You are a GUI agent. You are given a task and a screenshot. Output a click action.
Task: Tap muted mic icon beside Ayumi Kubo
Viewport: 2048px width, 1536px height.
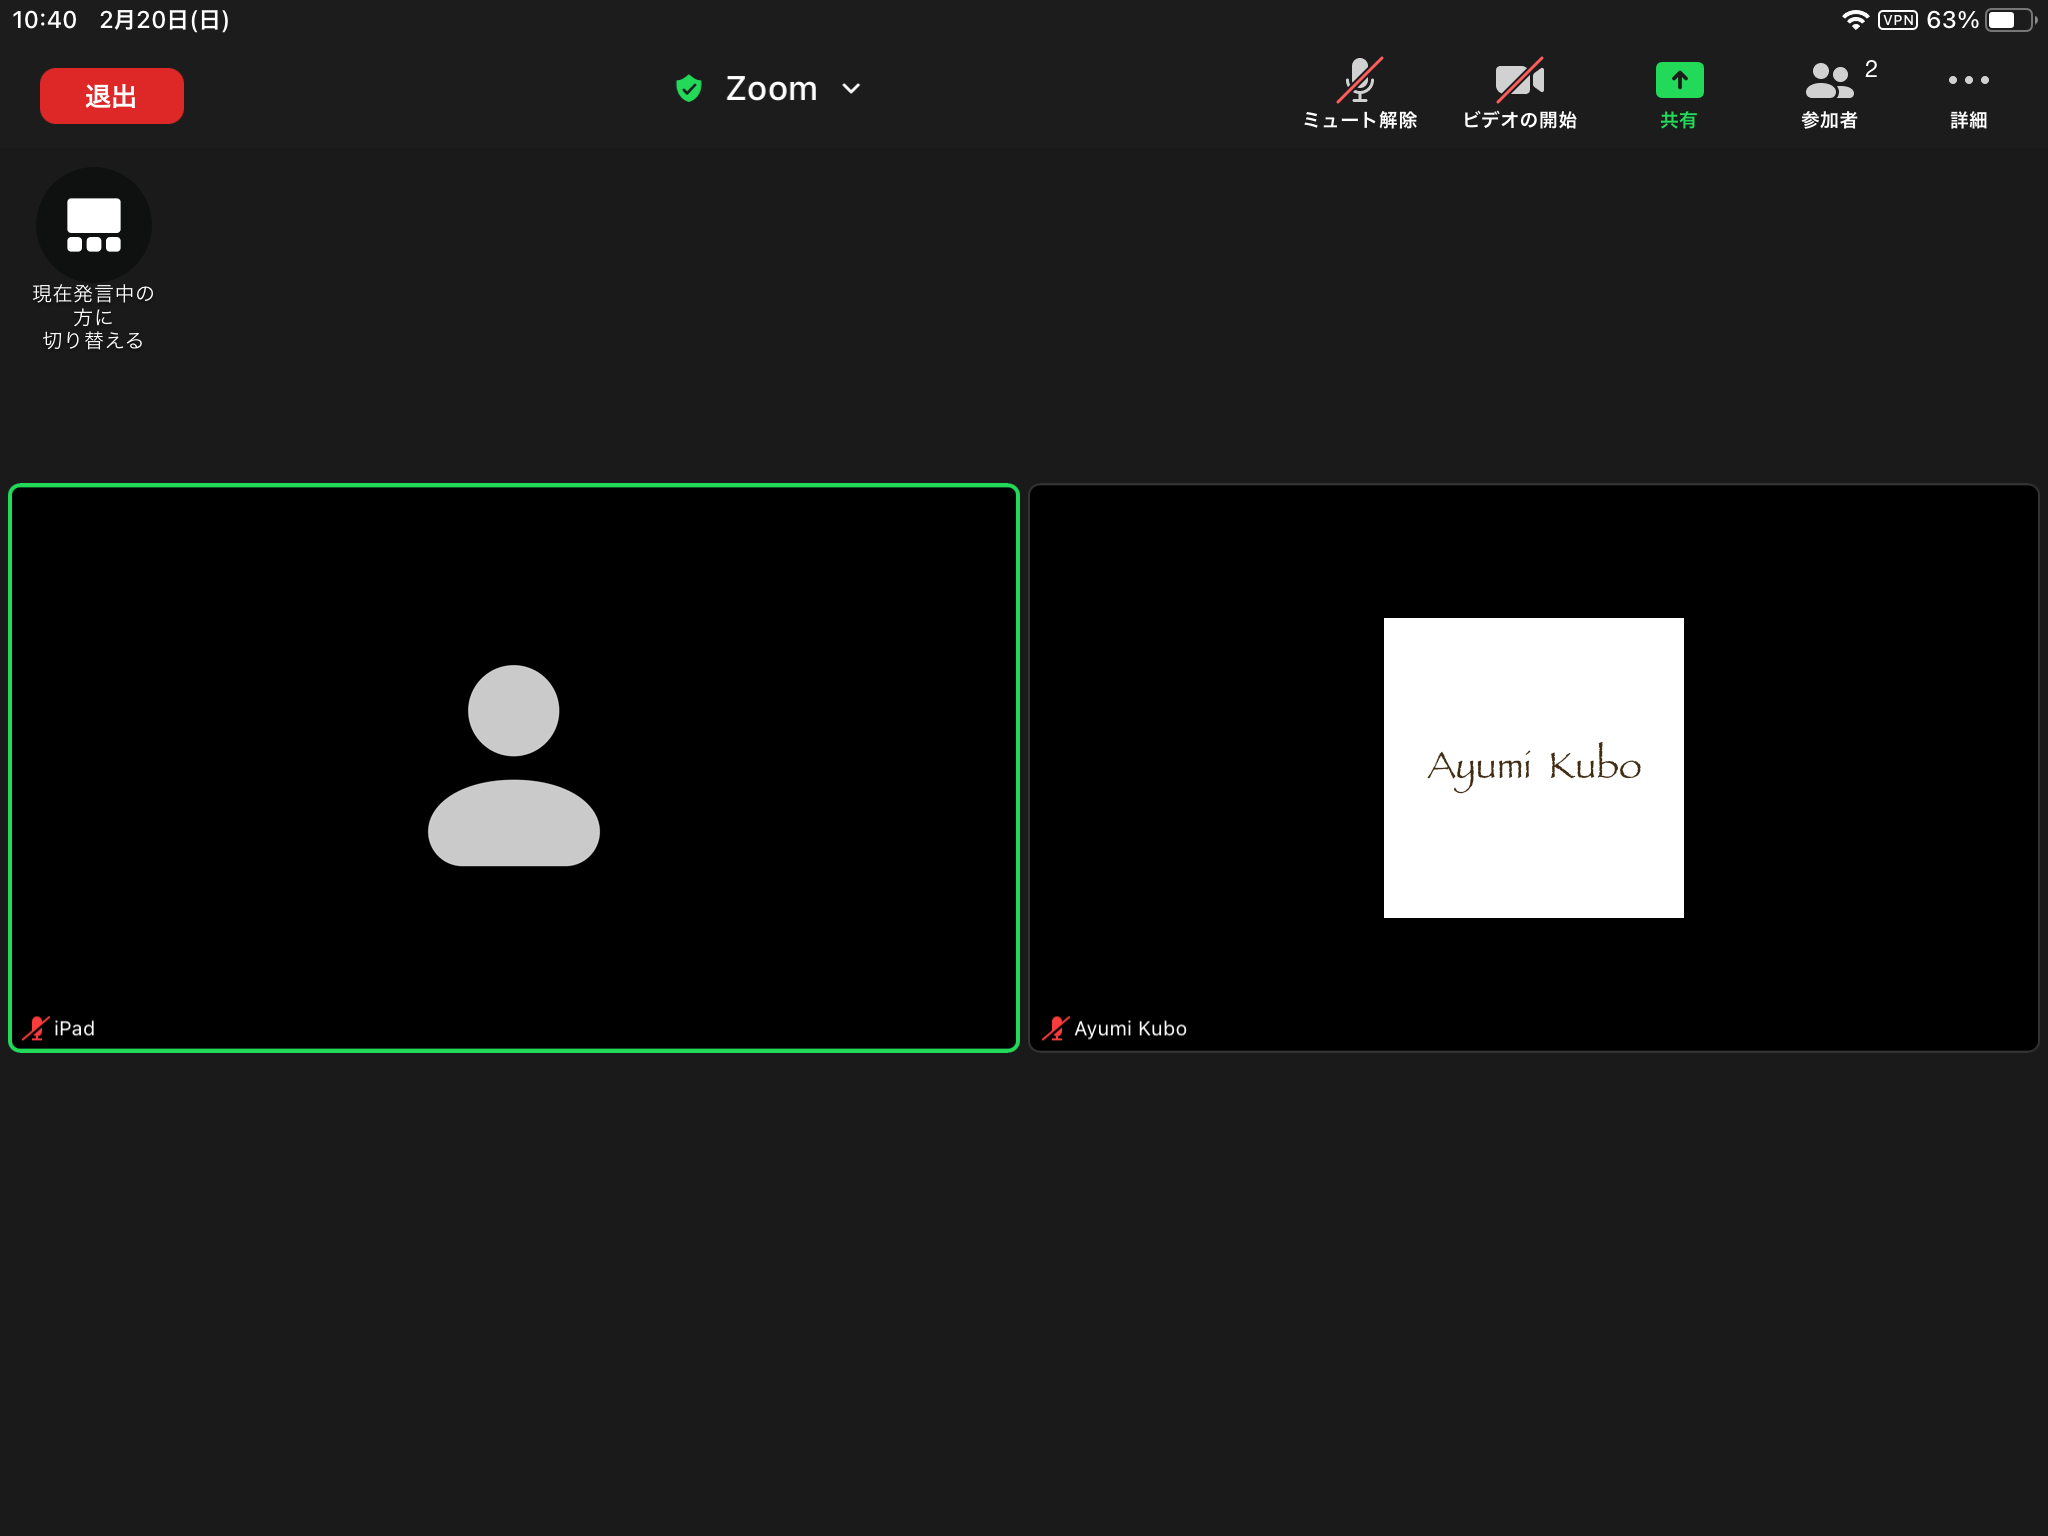(x=1055, y=1028)
